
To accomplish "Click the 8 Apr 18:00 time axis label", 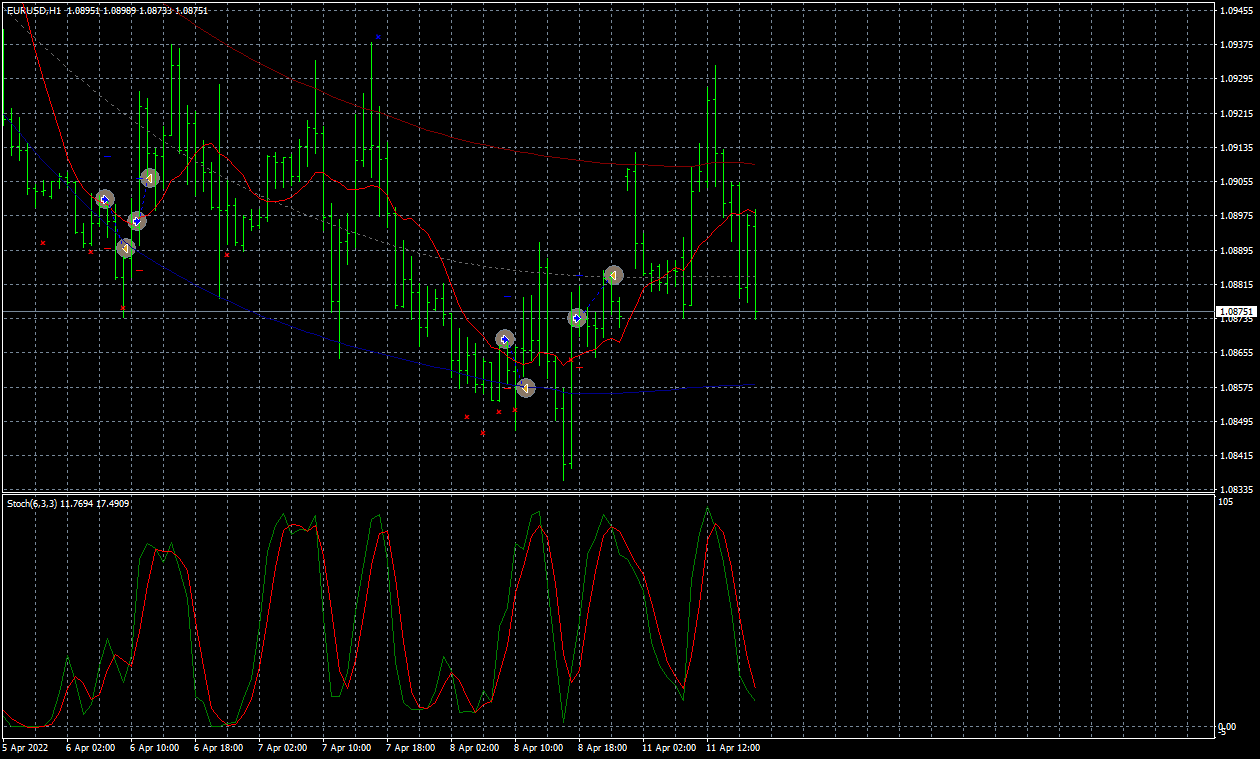I will [602, 746].
